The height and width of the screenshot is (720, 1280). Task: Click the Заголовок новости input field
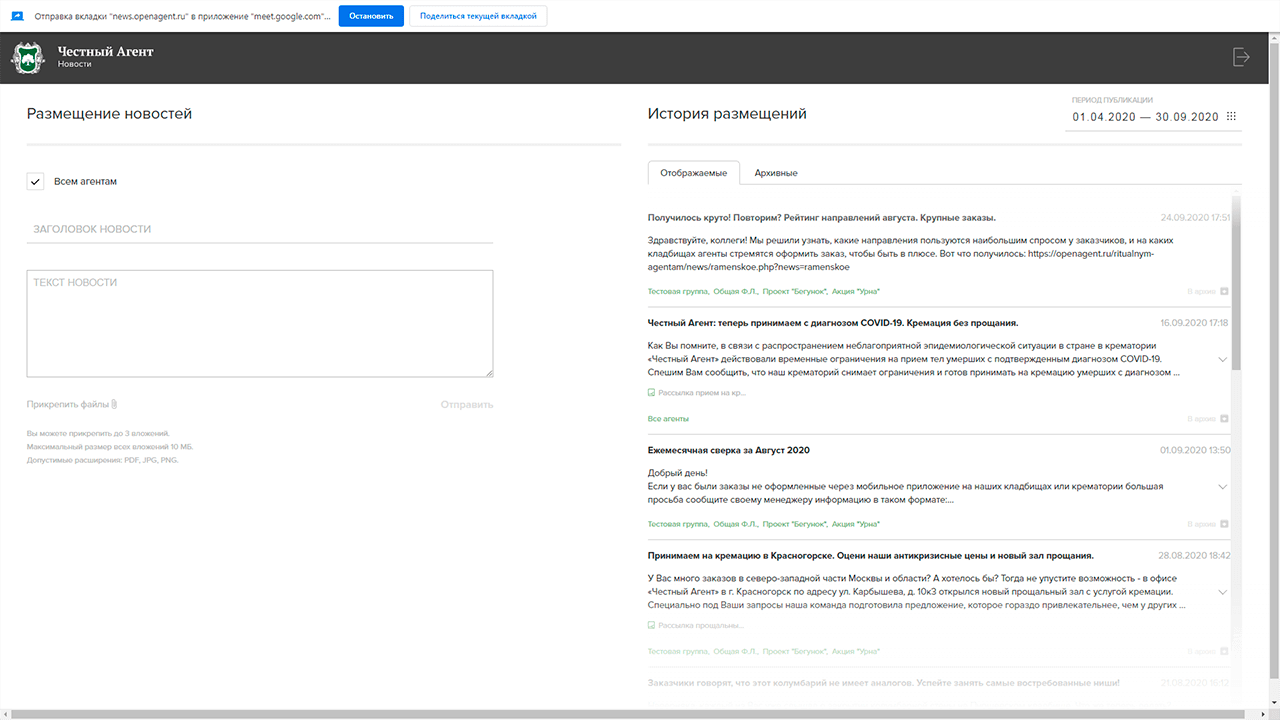[x=260, y=229]
